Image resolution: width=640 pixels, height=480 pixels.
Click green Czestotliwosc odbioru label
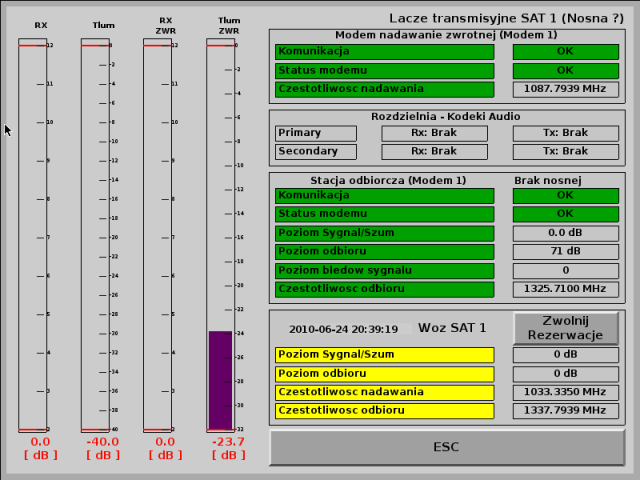[384, 289]
